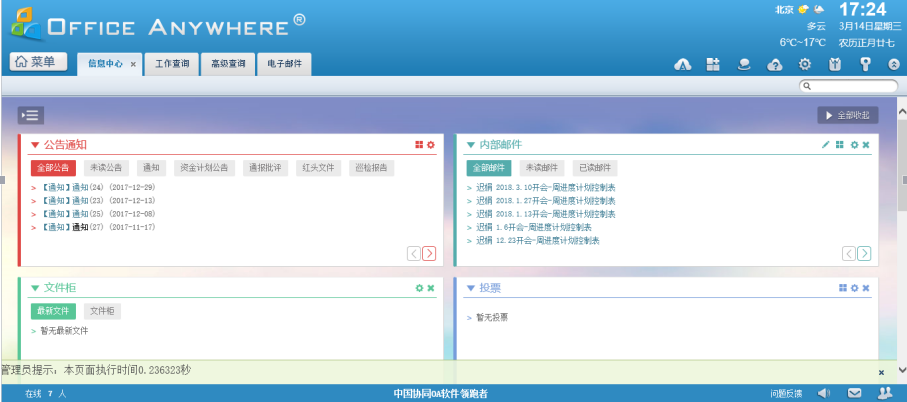The image size is (907, 402).
Task: Open the envelope message icon in status bar
Action: (855, 394)
